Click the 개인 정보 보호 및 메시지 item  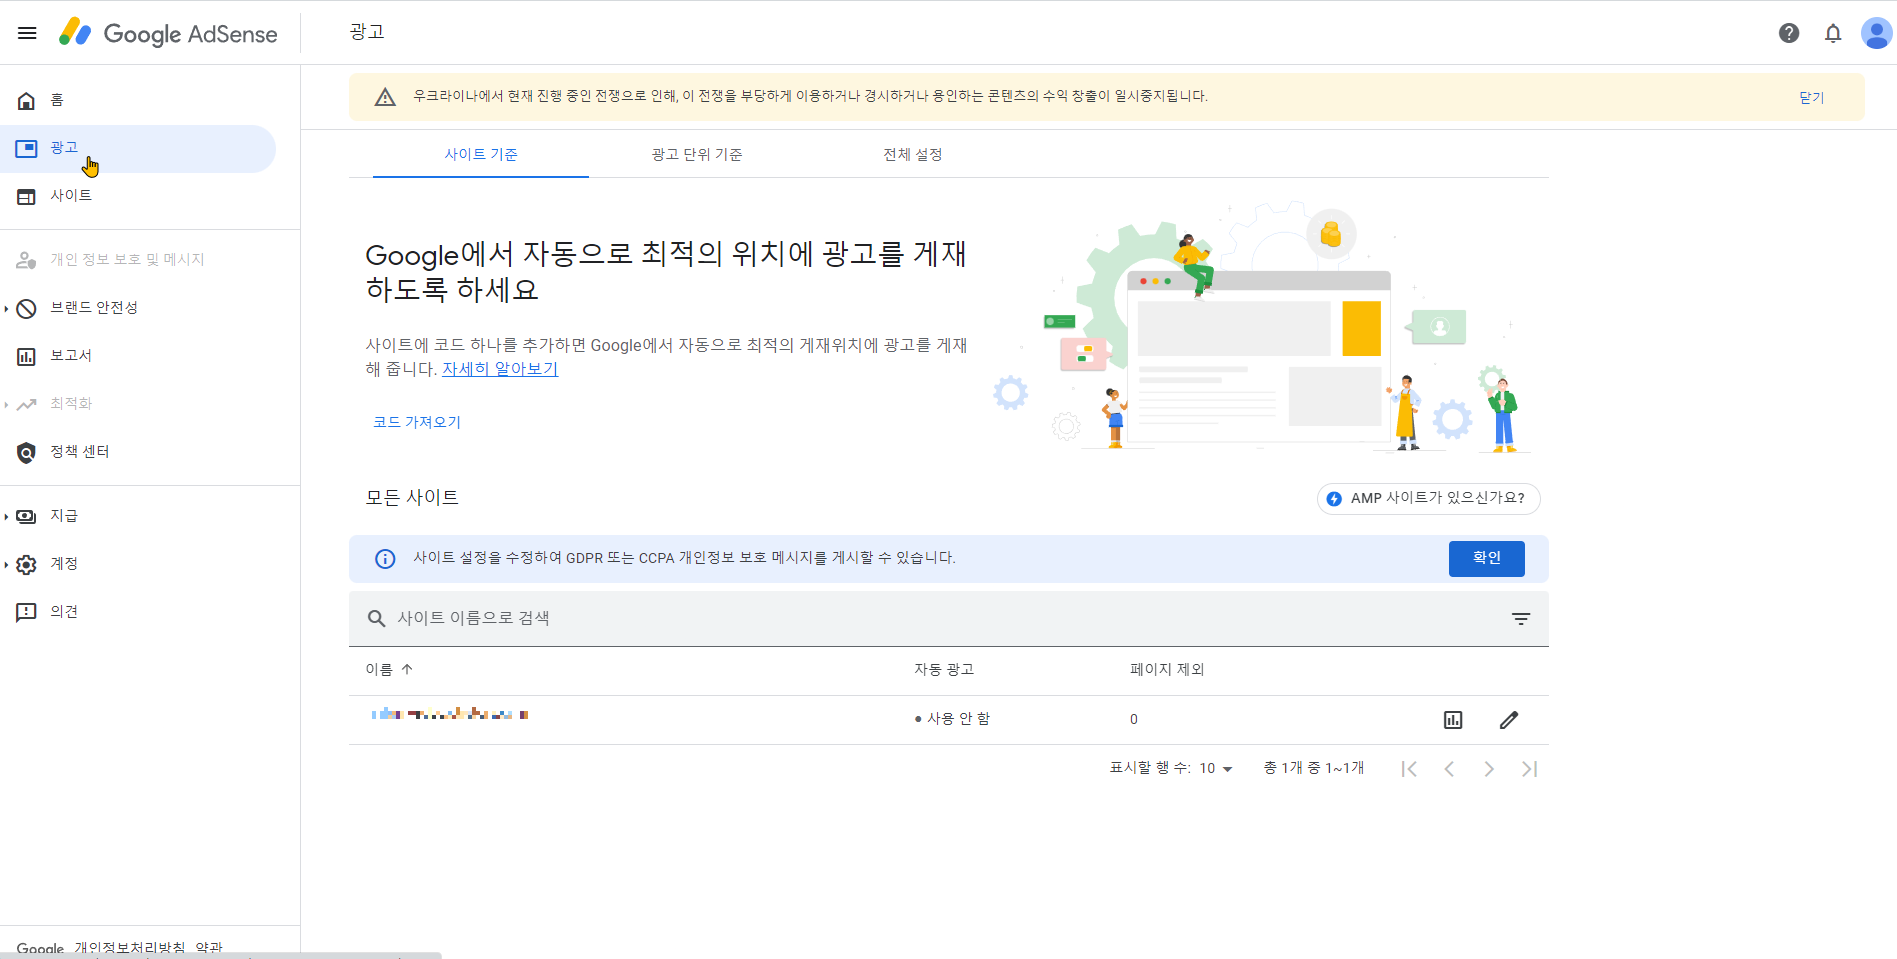click(x=138, y=260)
